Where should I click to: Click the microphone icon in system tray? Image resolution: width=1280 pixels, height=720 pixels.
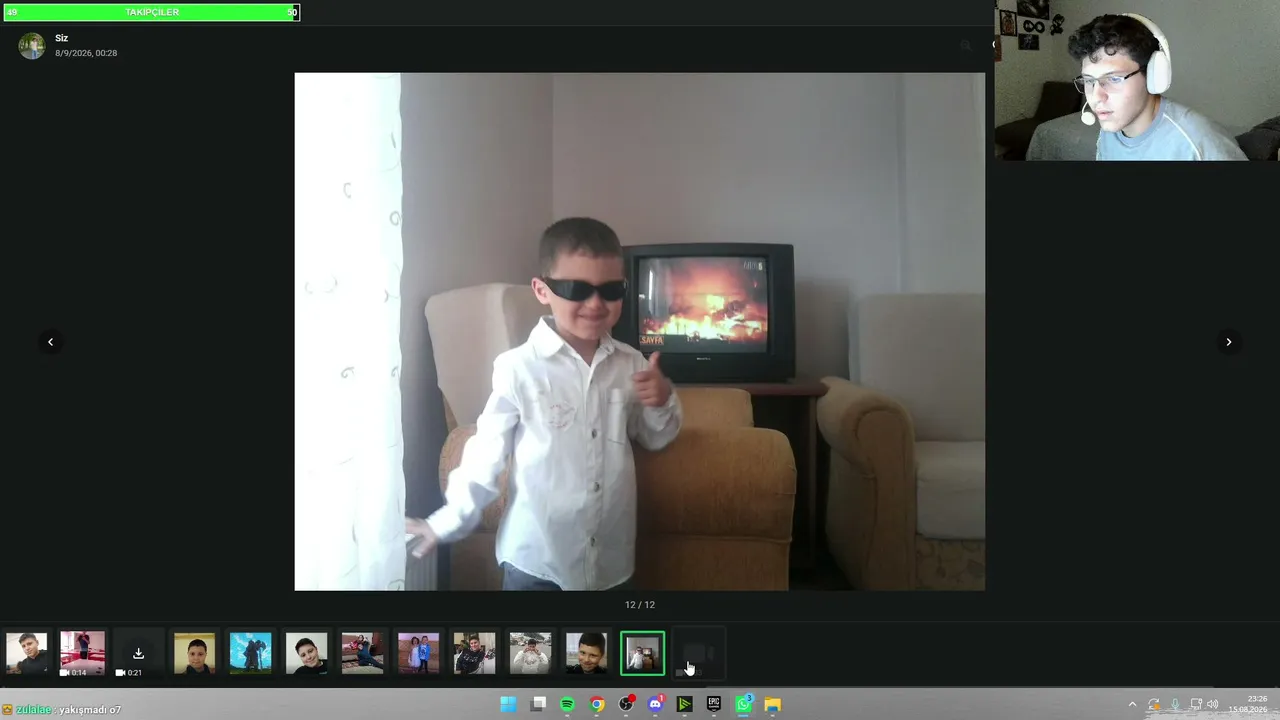[x=1175, y=704]
